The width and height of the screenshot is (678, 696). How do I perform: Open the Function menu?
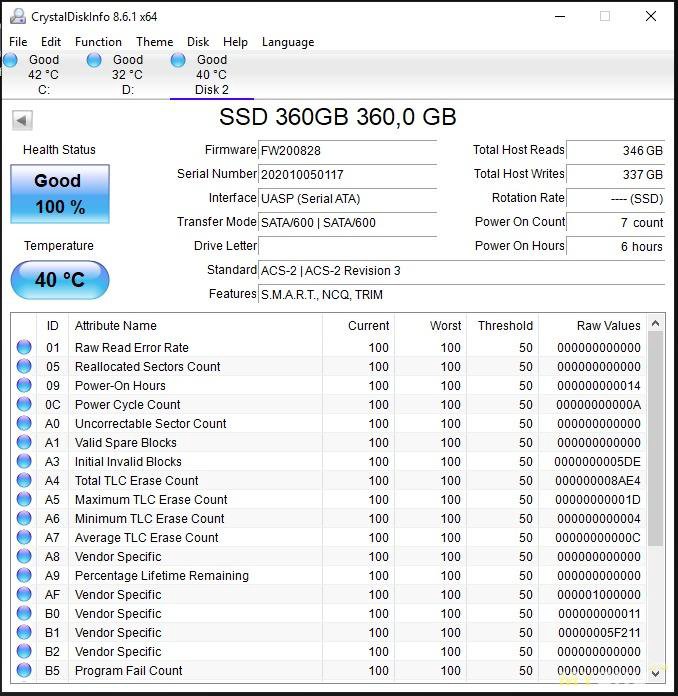pyautogui.click(x=98, y=42)
